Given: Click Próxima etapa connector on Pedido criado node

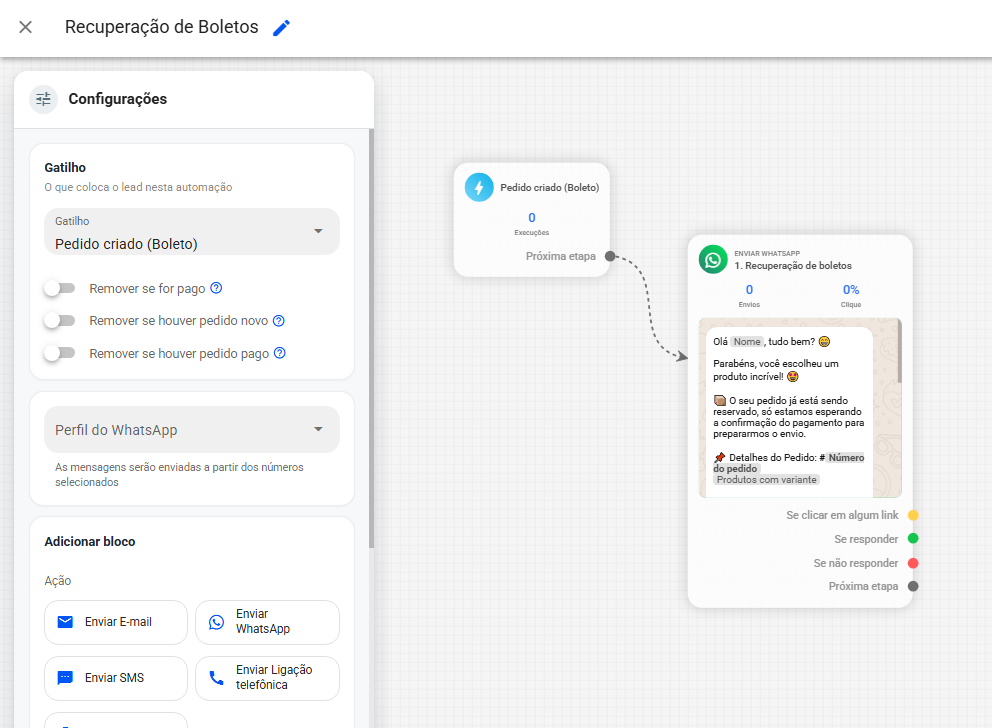Looking at the screenshot, I should click(610, 256).
